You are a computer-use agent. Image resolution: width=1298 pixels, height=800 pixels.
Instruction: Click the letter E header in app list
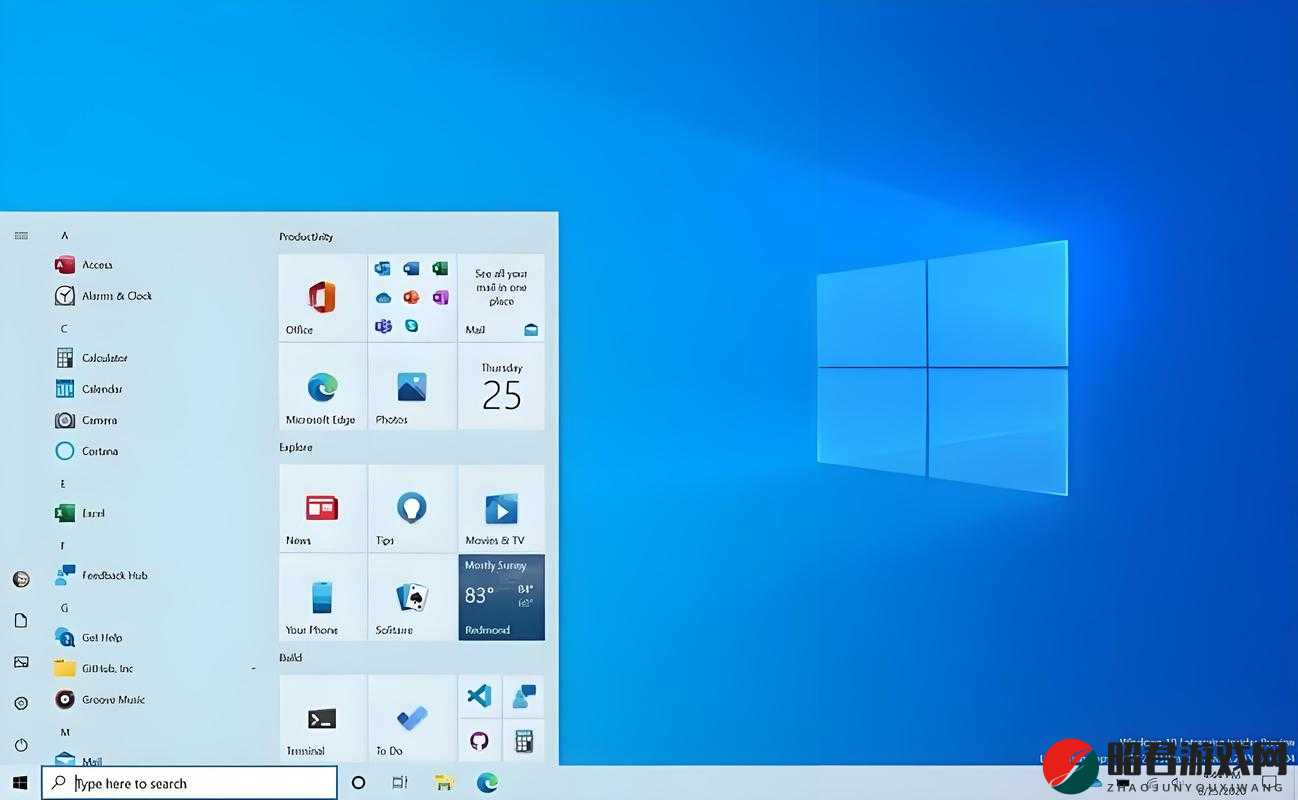[x=63, y=484]
